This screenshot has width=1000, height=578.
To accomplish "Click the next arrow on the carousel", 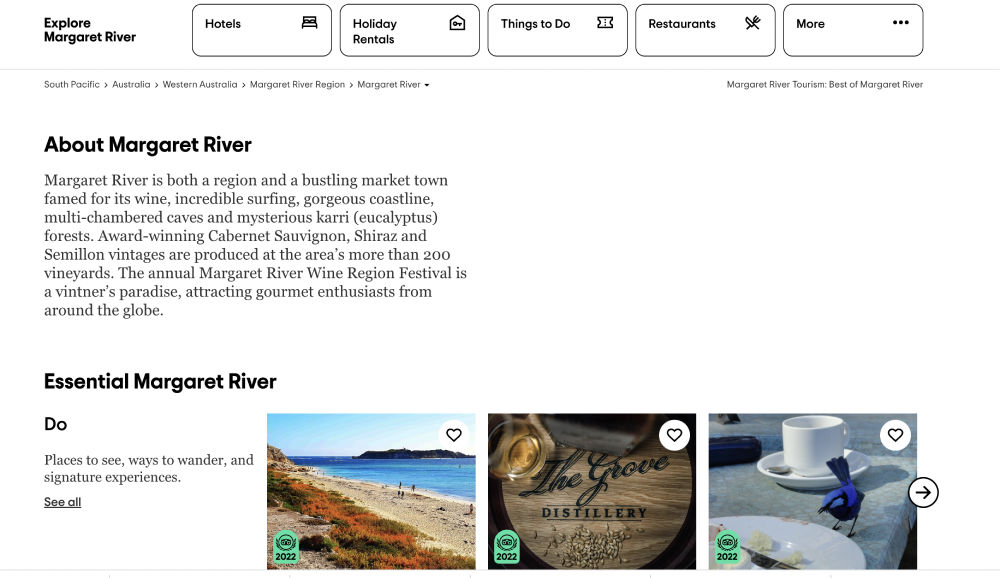I will [923, 493].
